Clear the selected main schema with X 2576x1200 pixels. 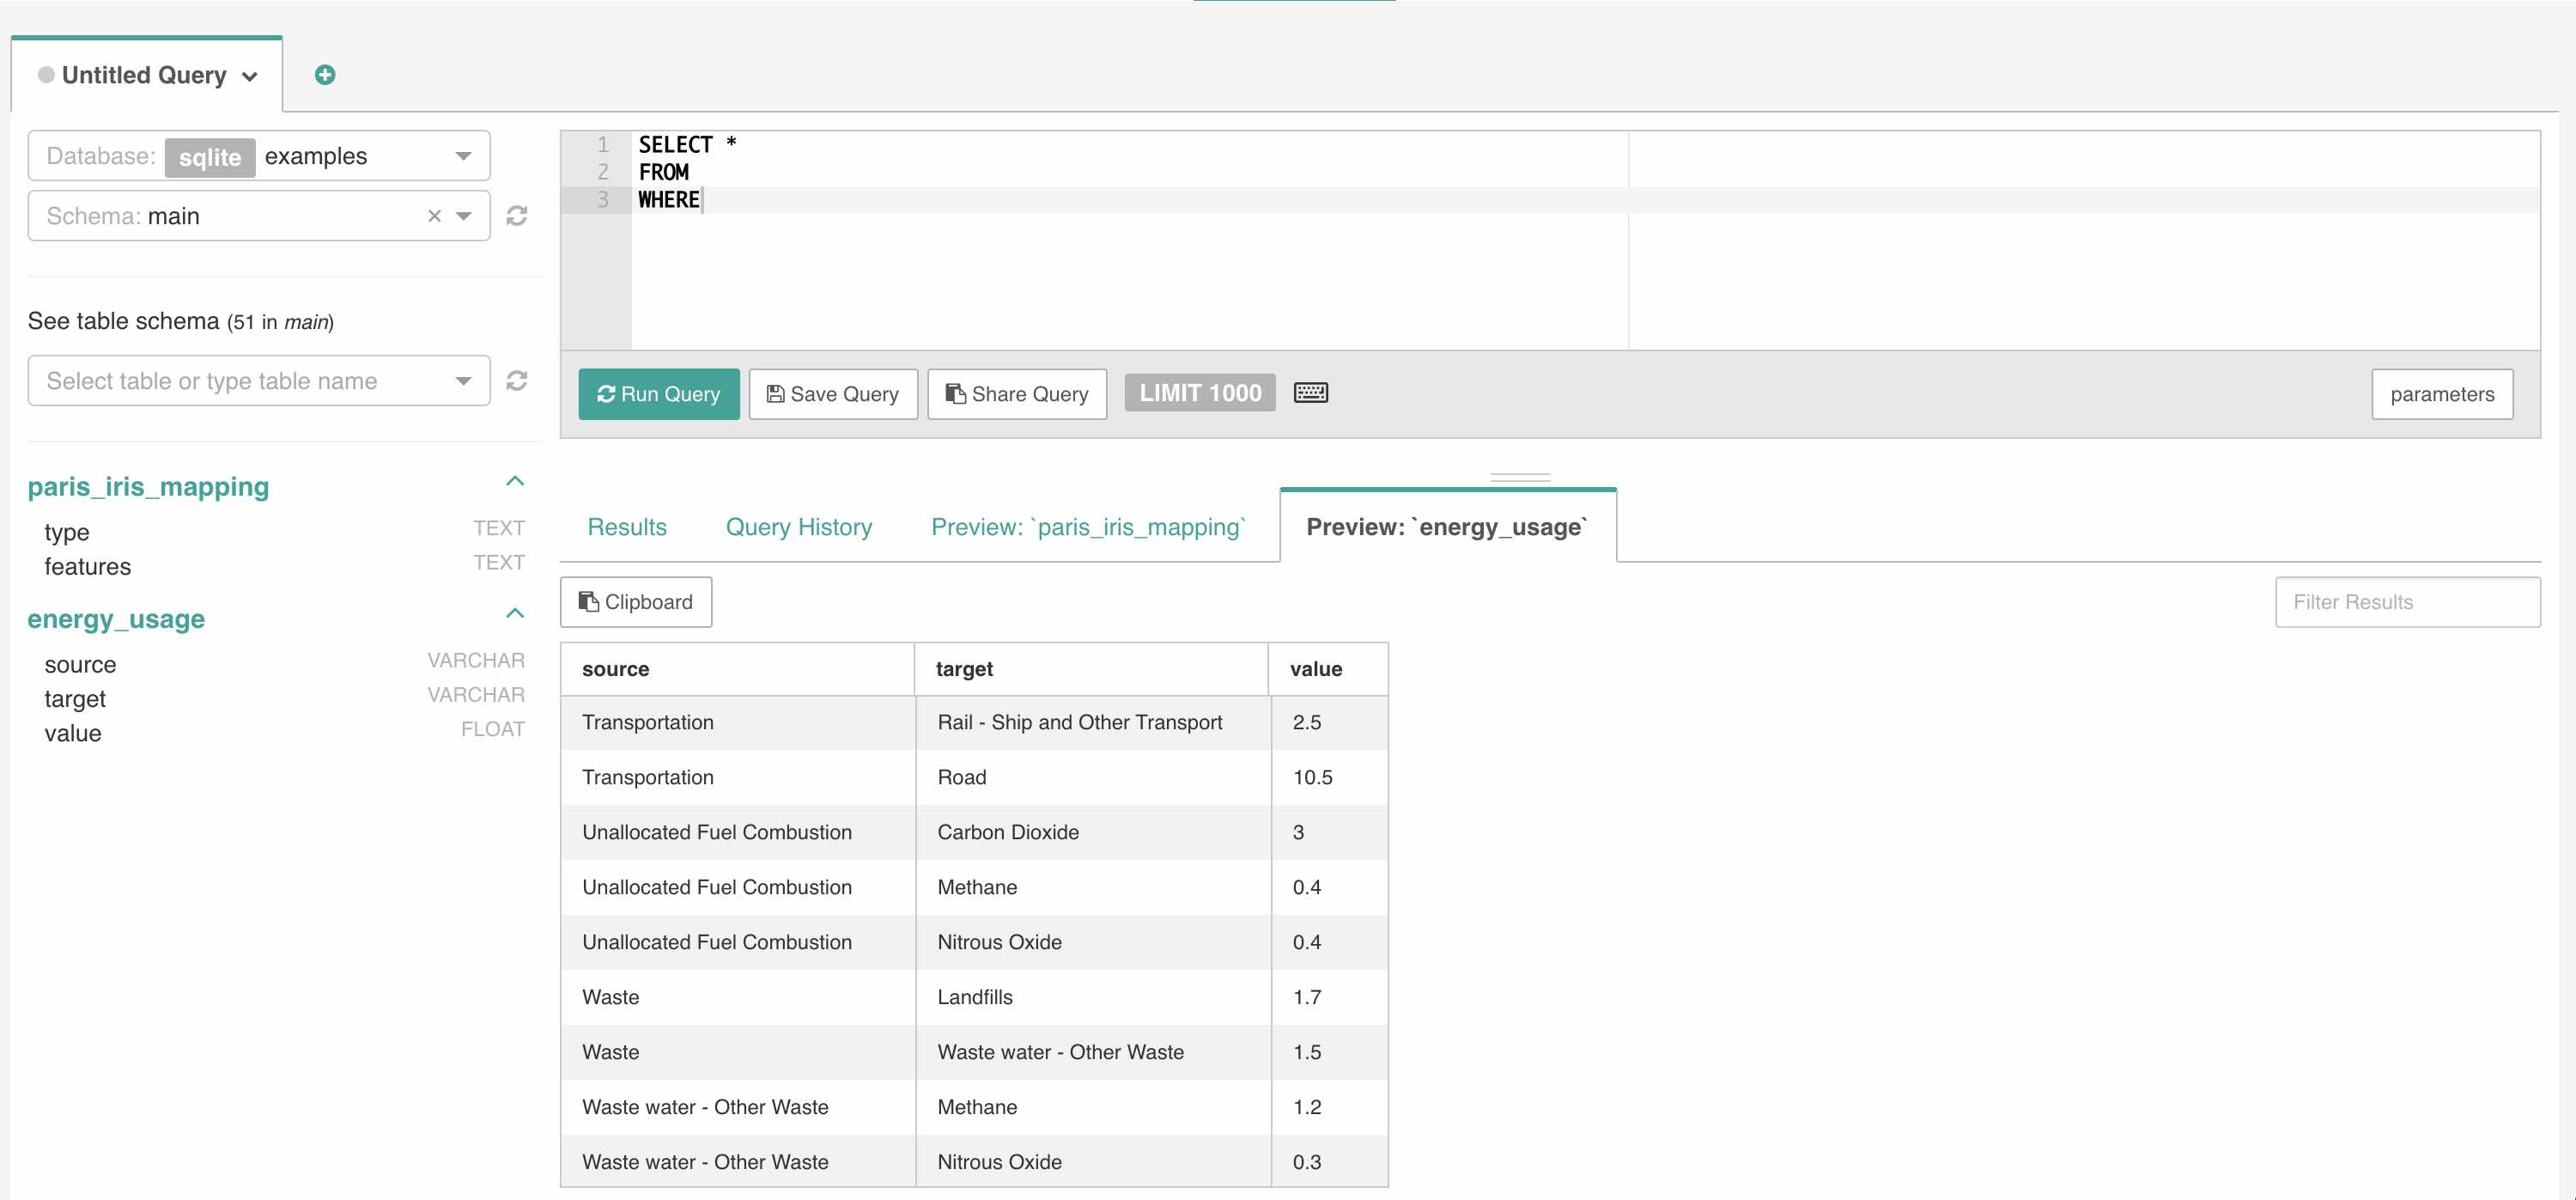434,216
